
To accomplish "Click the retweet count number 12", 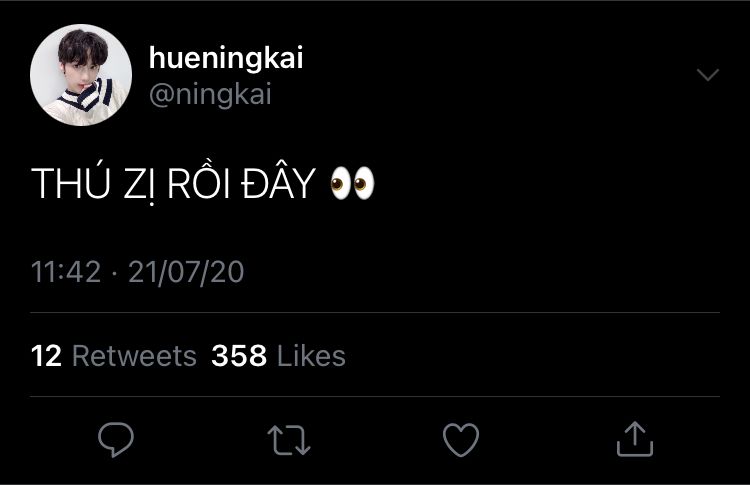I will pyautogui.click(x=47, y=356).
